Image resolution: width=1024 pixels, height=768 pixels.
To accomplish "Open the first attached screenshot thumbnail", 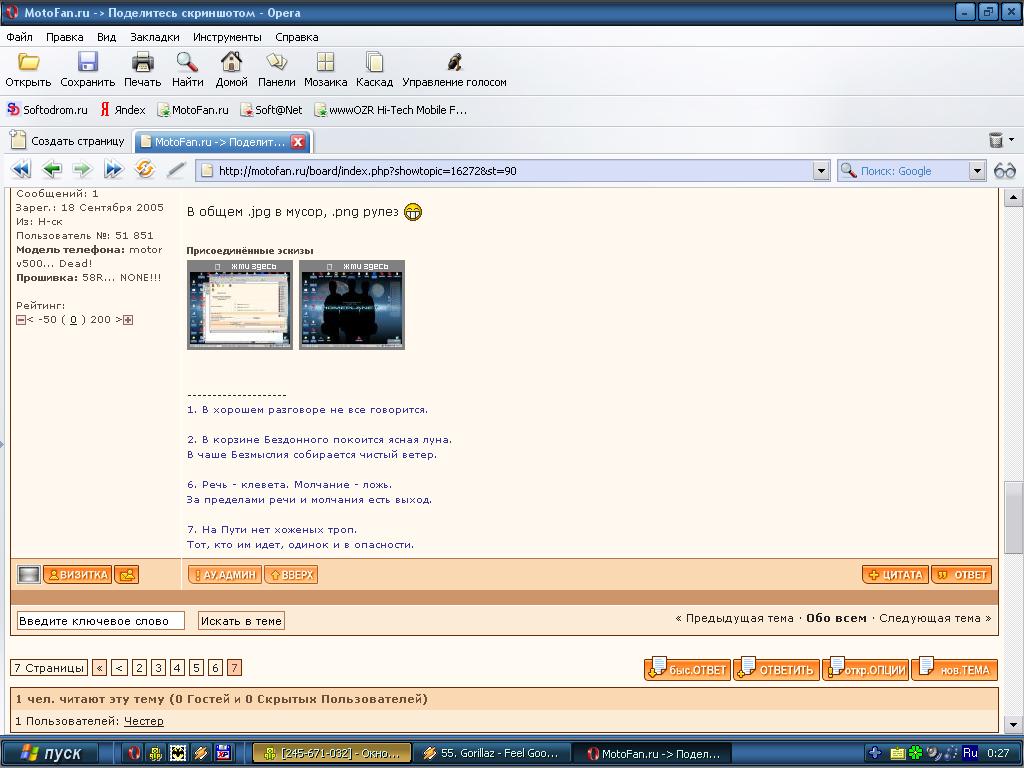I will pyautogui.click(x=240, y=305).
